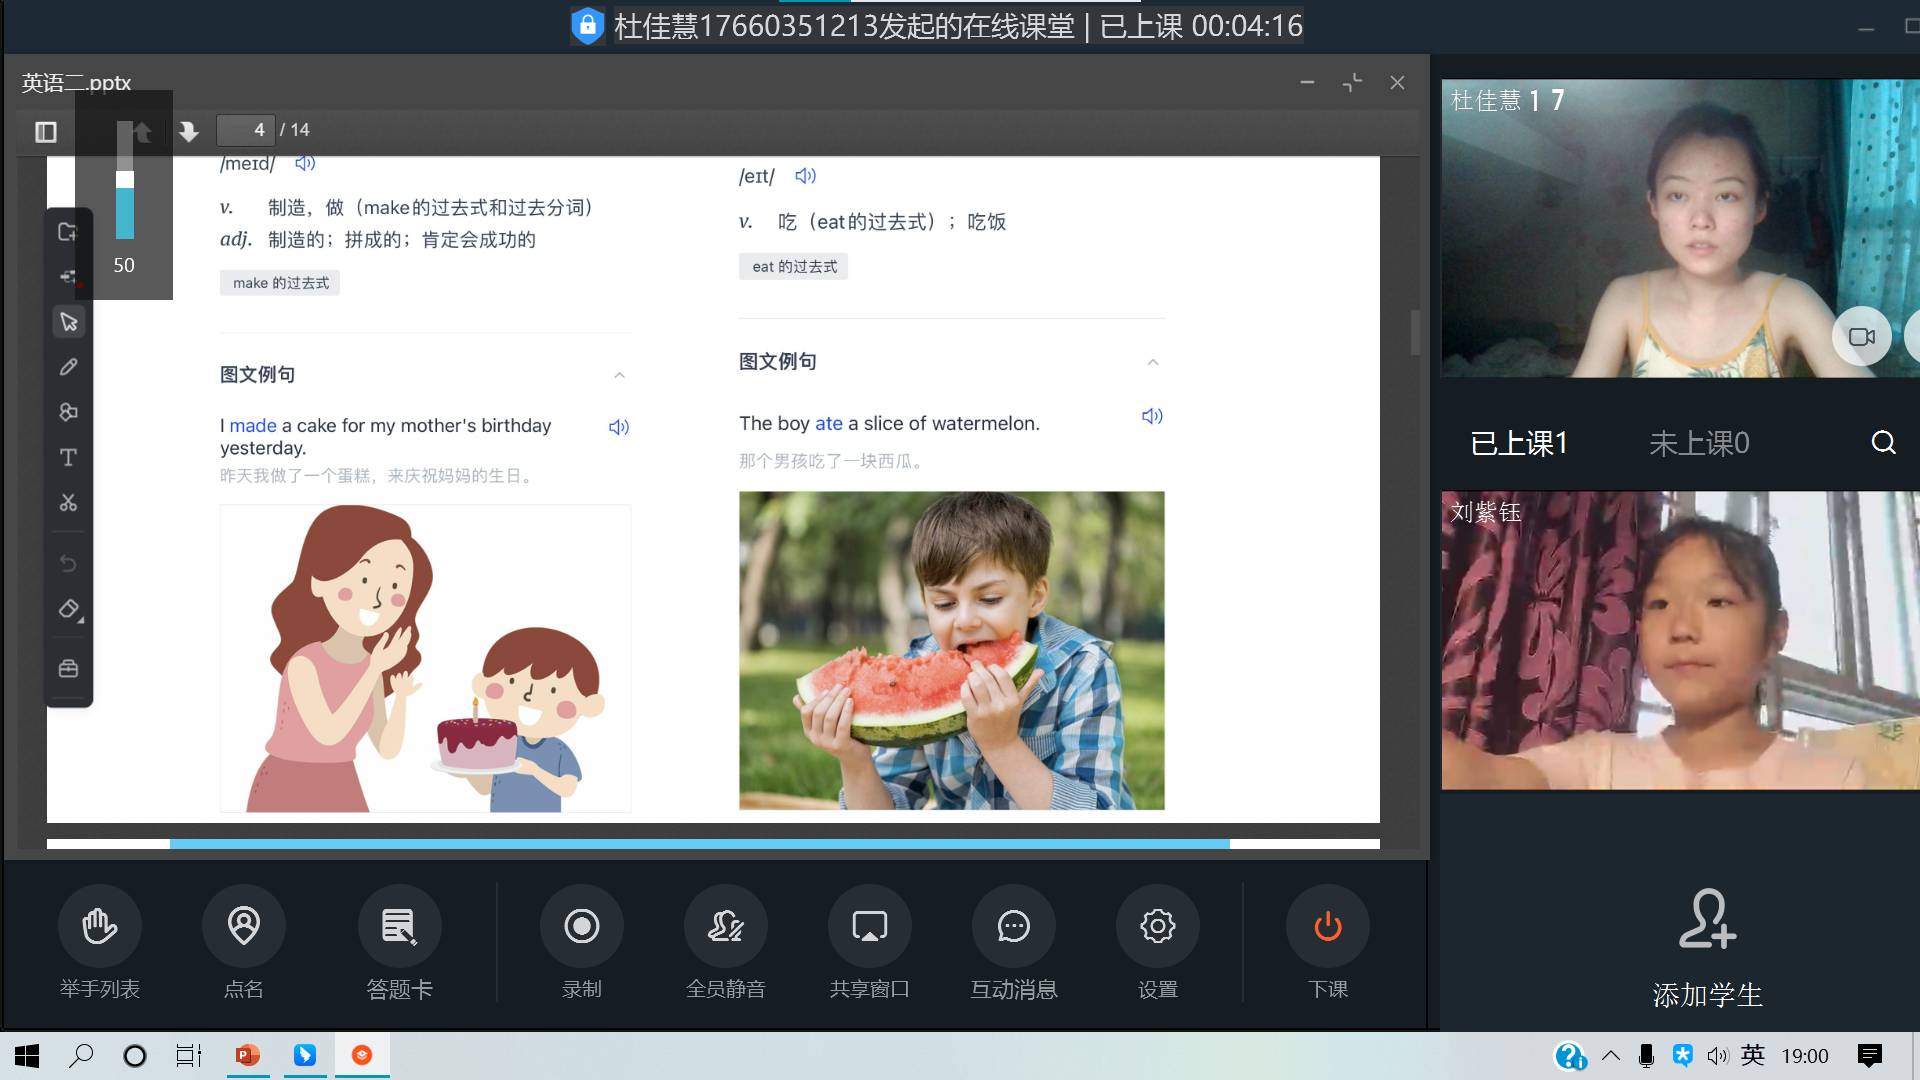Open the toolbox briefcase icon
1920x1080 pixels.
[68, 668]
